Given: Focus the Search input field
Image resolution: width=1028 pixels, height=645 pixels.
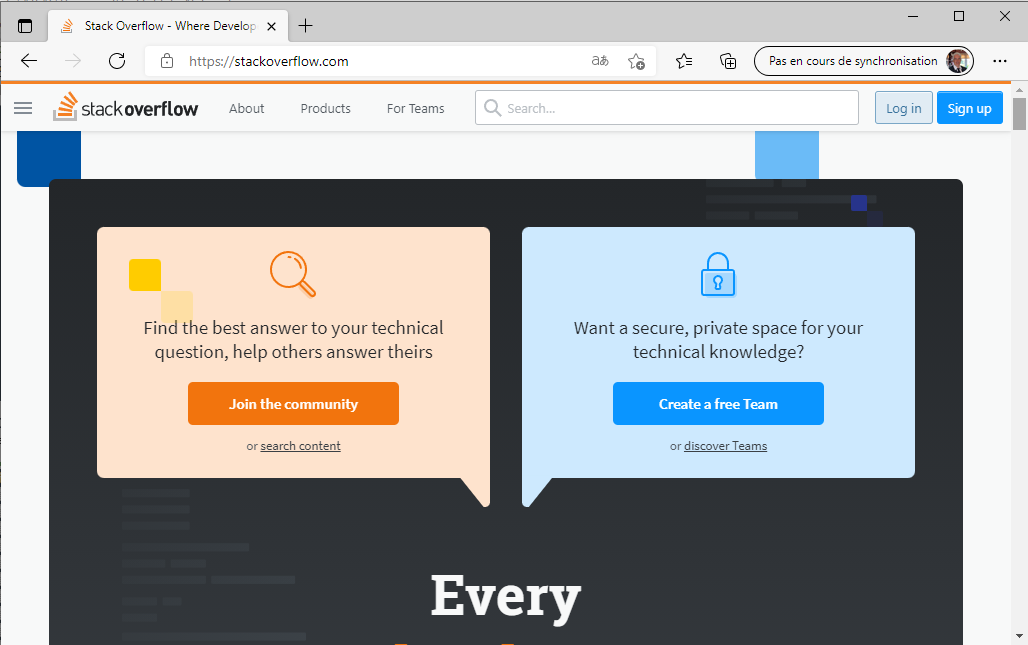Looking at the screenshot, I should [x=667, y=108].
